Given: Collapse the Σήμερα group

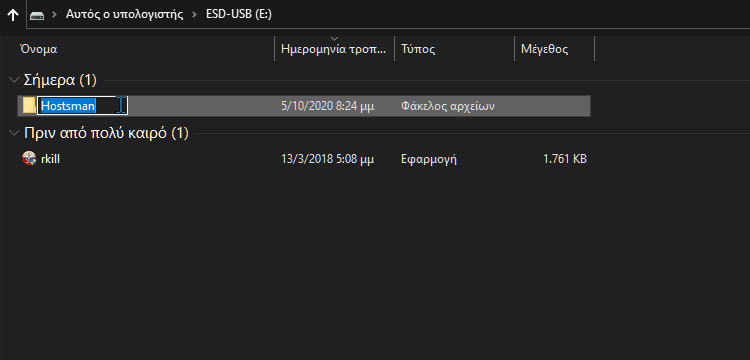Looking at the screenshot, I should 14,80.
